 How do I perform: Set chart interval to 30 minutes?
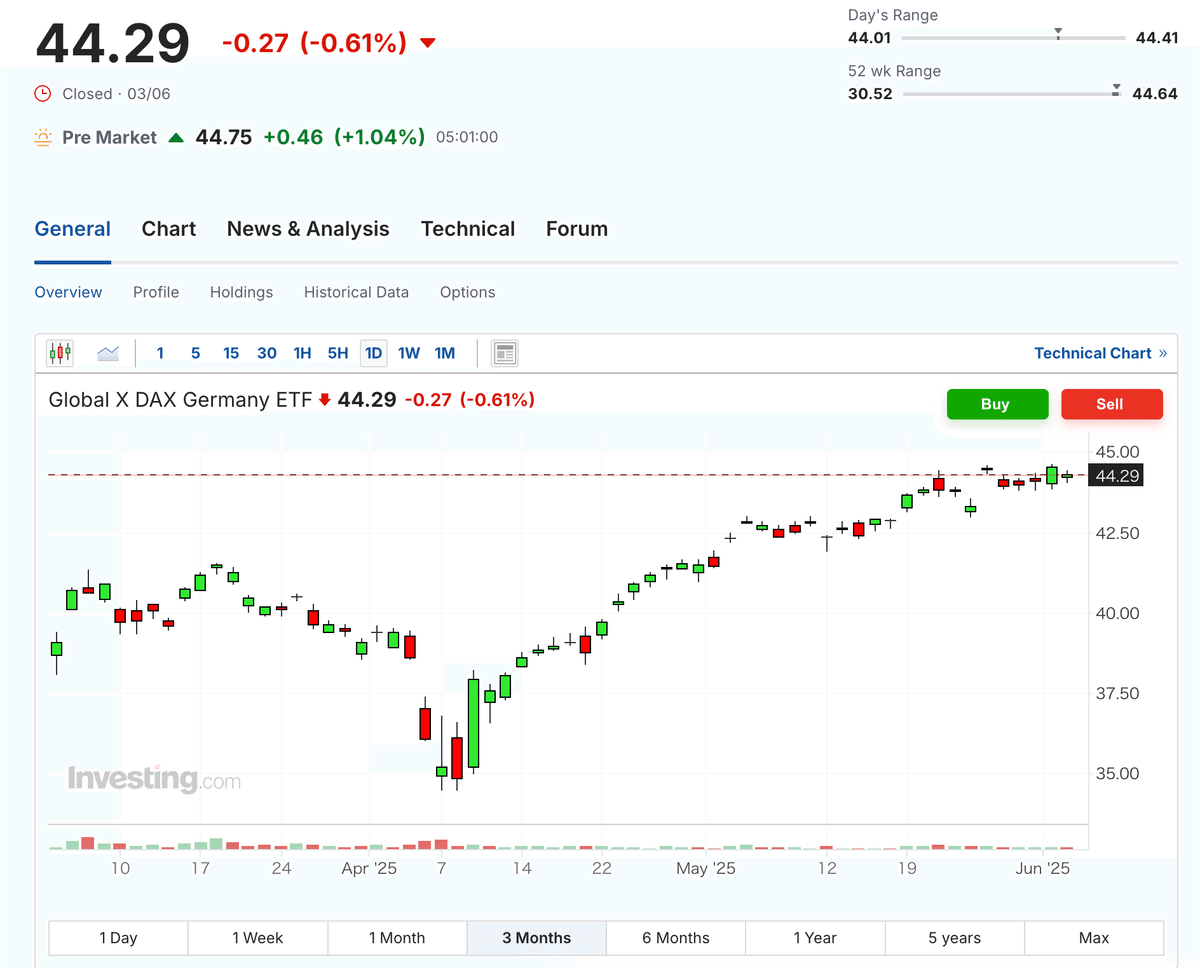click(x=267, y=353)
